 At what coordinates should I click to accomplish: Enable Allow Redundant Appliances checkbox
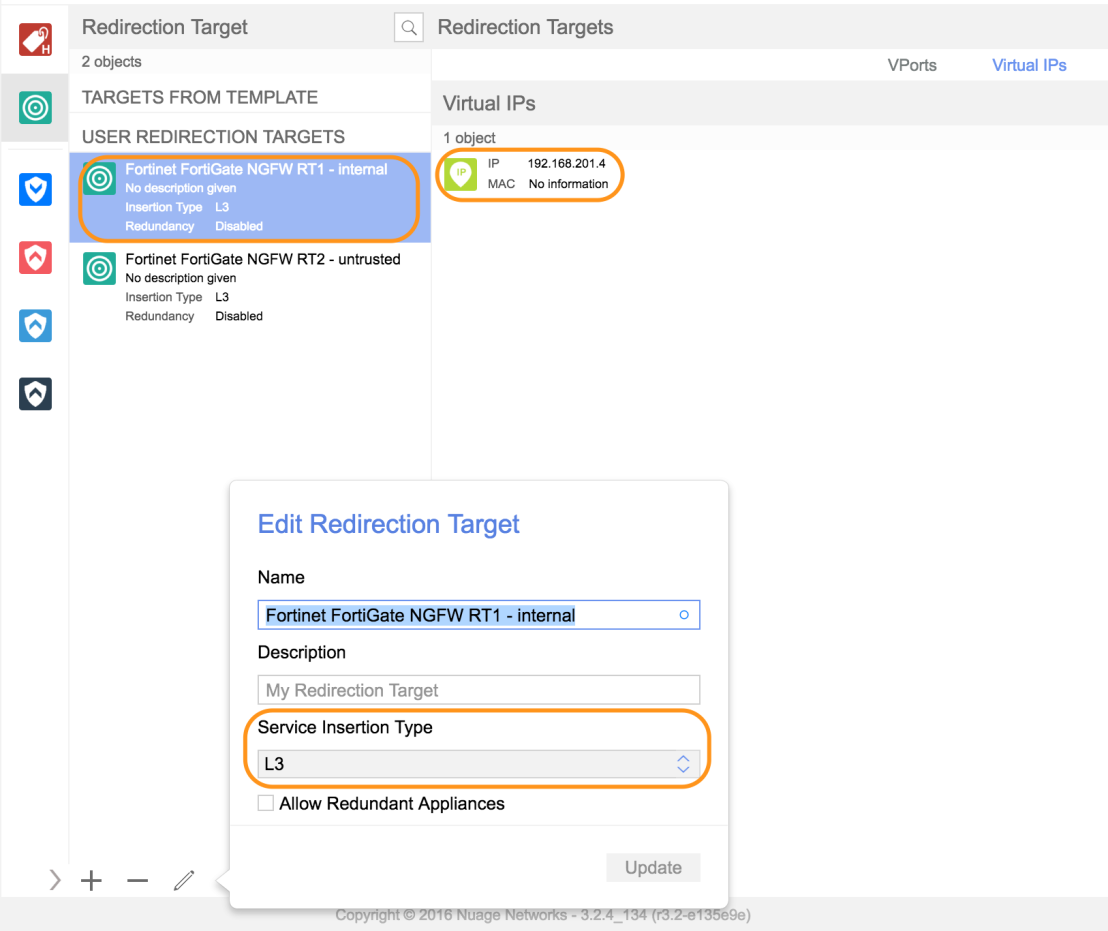(x=266, y=803)
